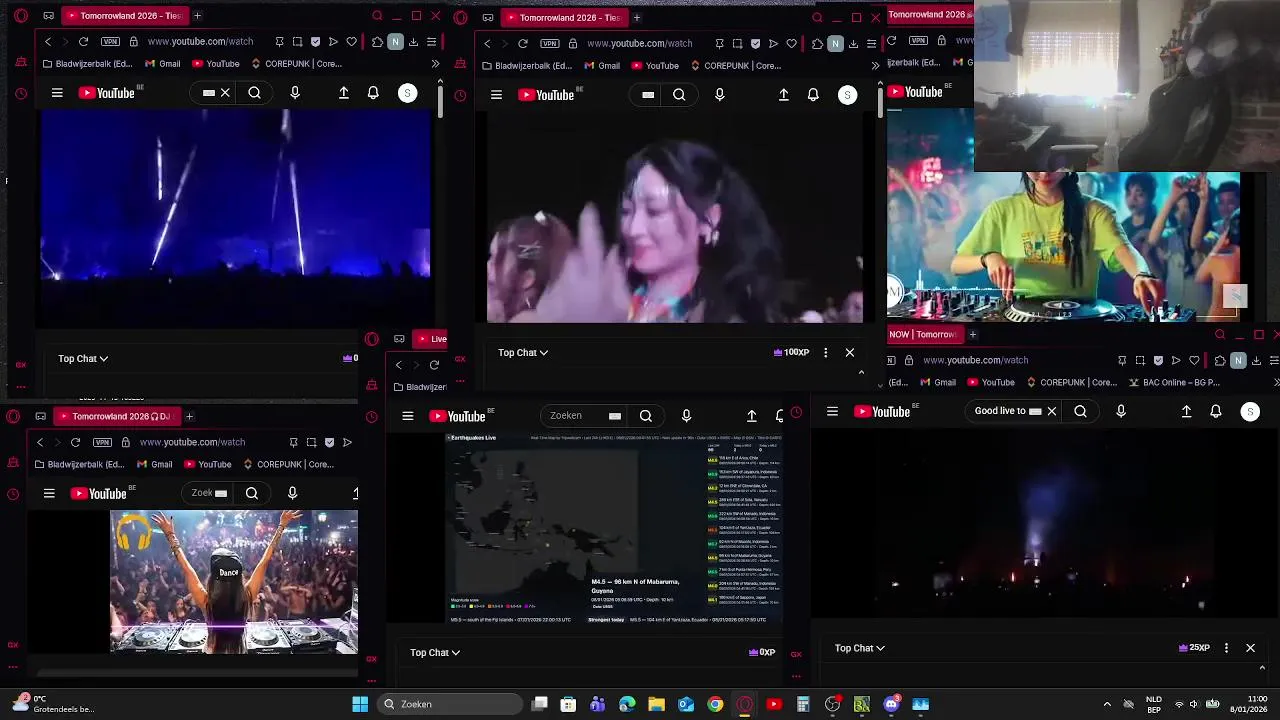This screenshot has height=720, width=1280.
Task: Select the Tomorrowland 2026 DJ tab in the bottom-left window
Action: (115, 416)
